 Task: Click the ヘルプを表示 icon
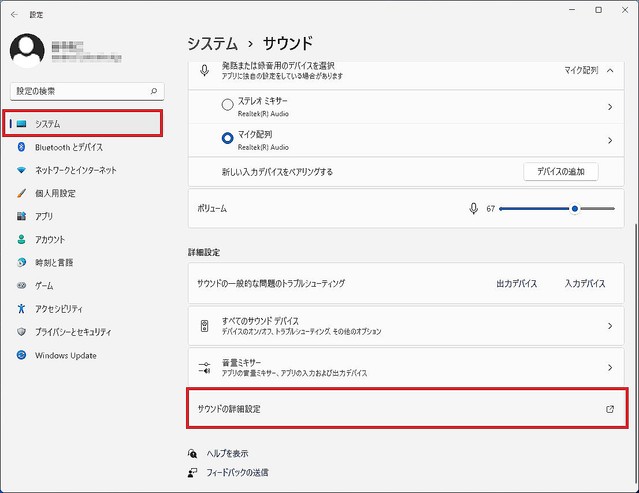(x=193, y=453)
